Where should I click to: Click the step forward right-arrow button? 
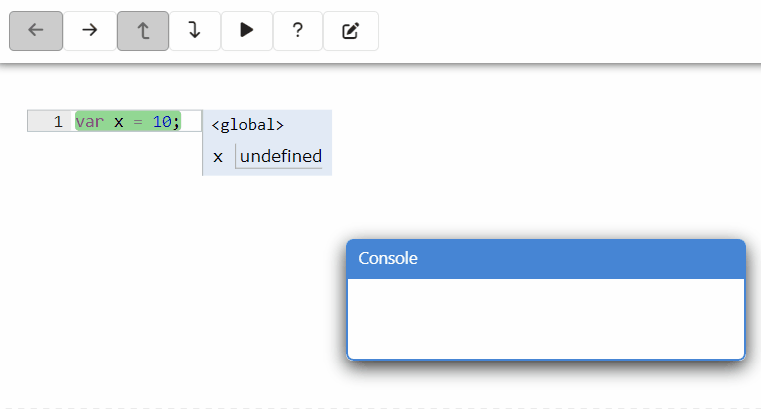90,31
